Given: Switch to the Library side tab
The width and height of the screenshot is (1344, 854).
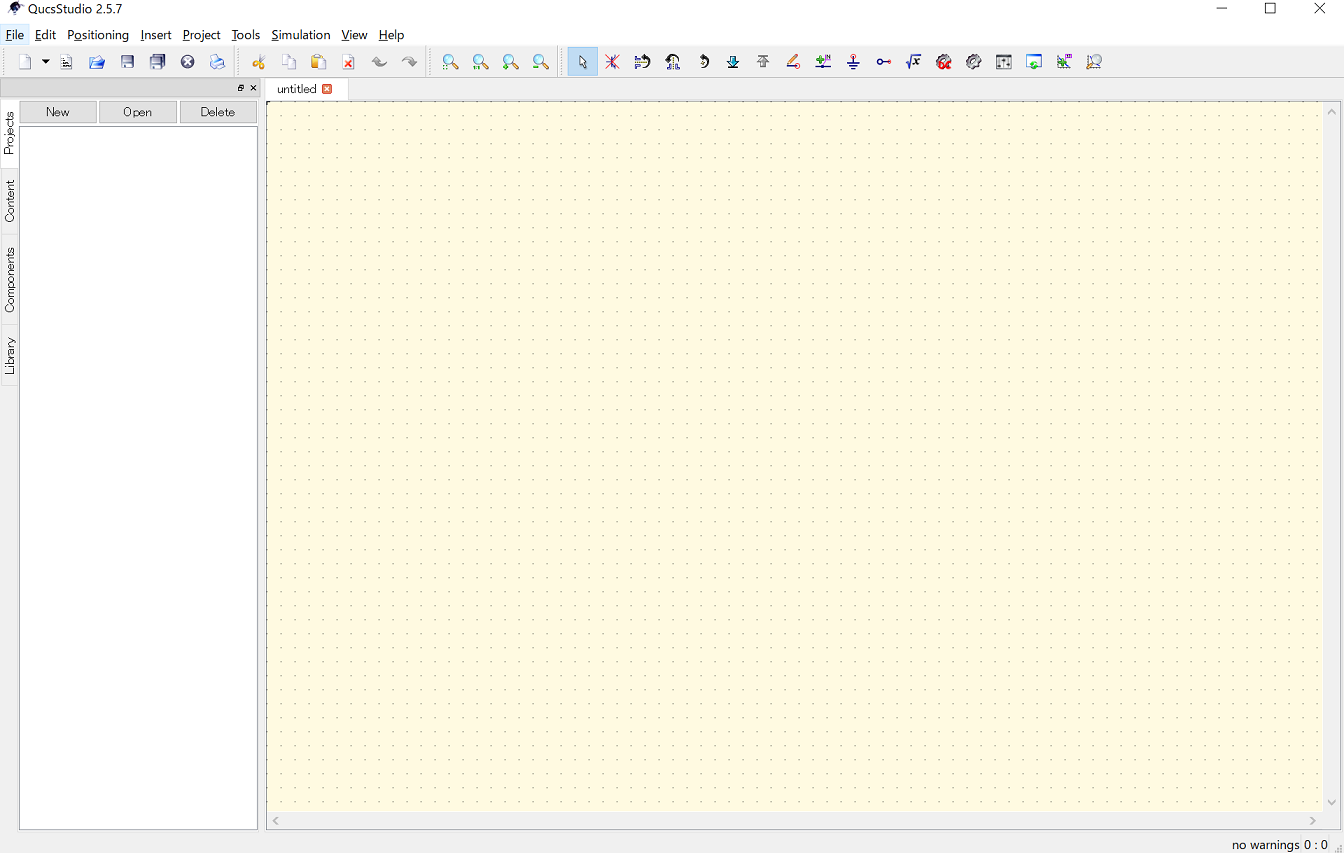Looking at the screenshot, I should 10,356.
